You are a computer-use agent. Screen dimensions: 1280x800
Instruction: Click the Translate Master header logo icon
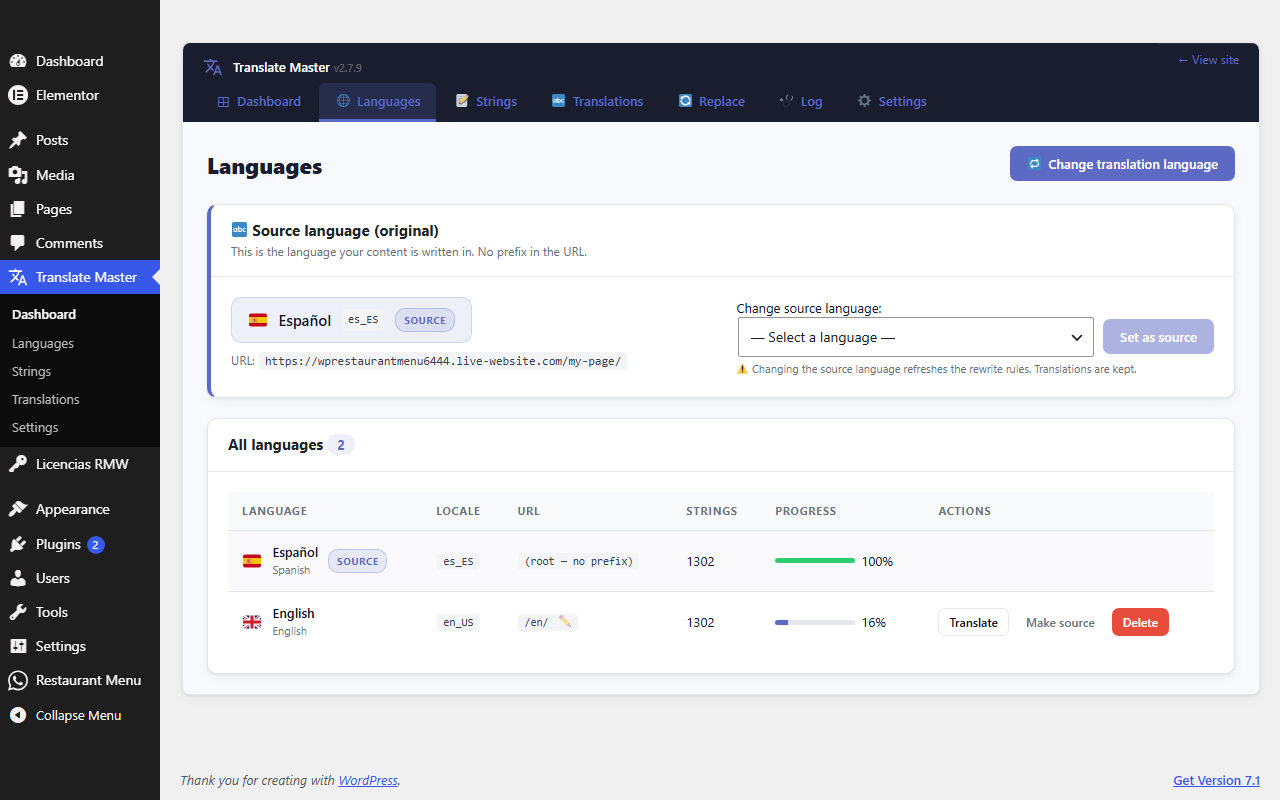click(x=213, y=67)
